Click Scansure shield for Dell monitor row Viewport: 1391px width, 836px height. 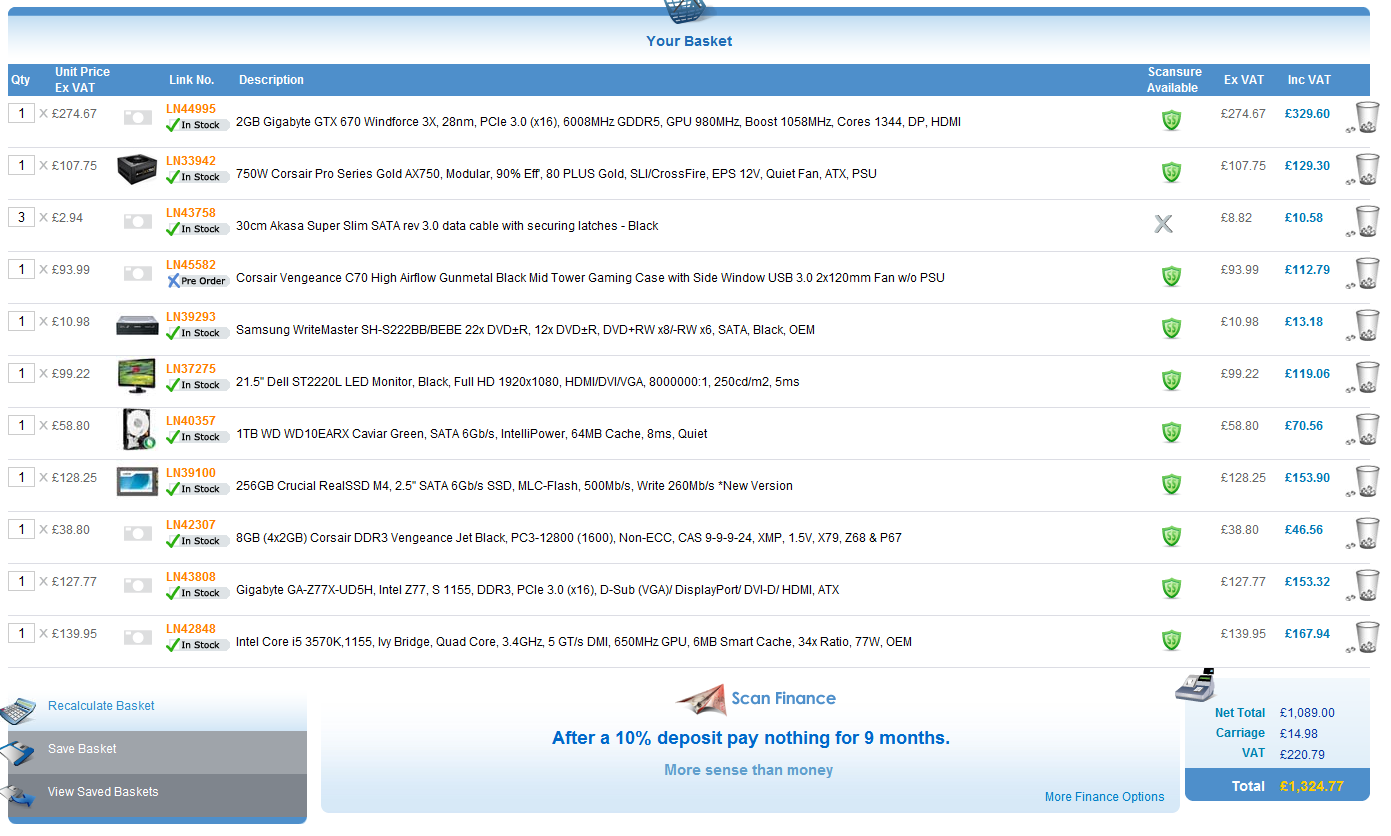[x=1171, y=380]
